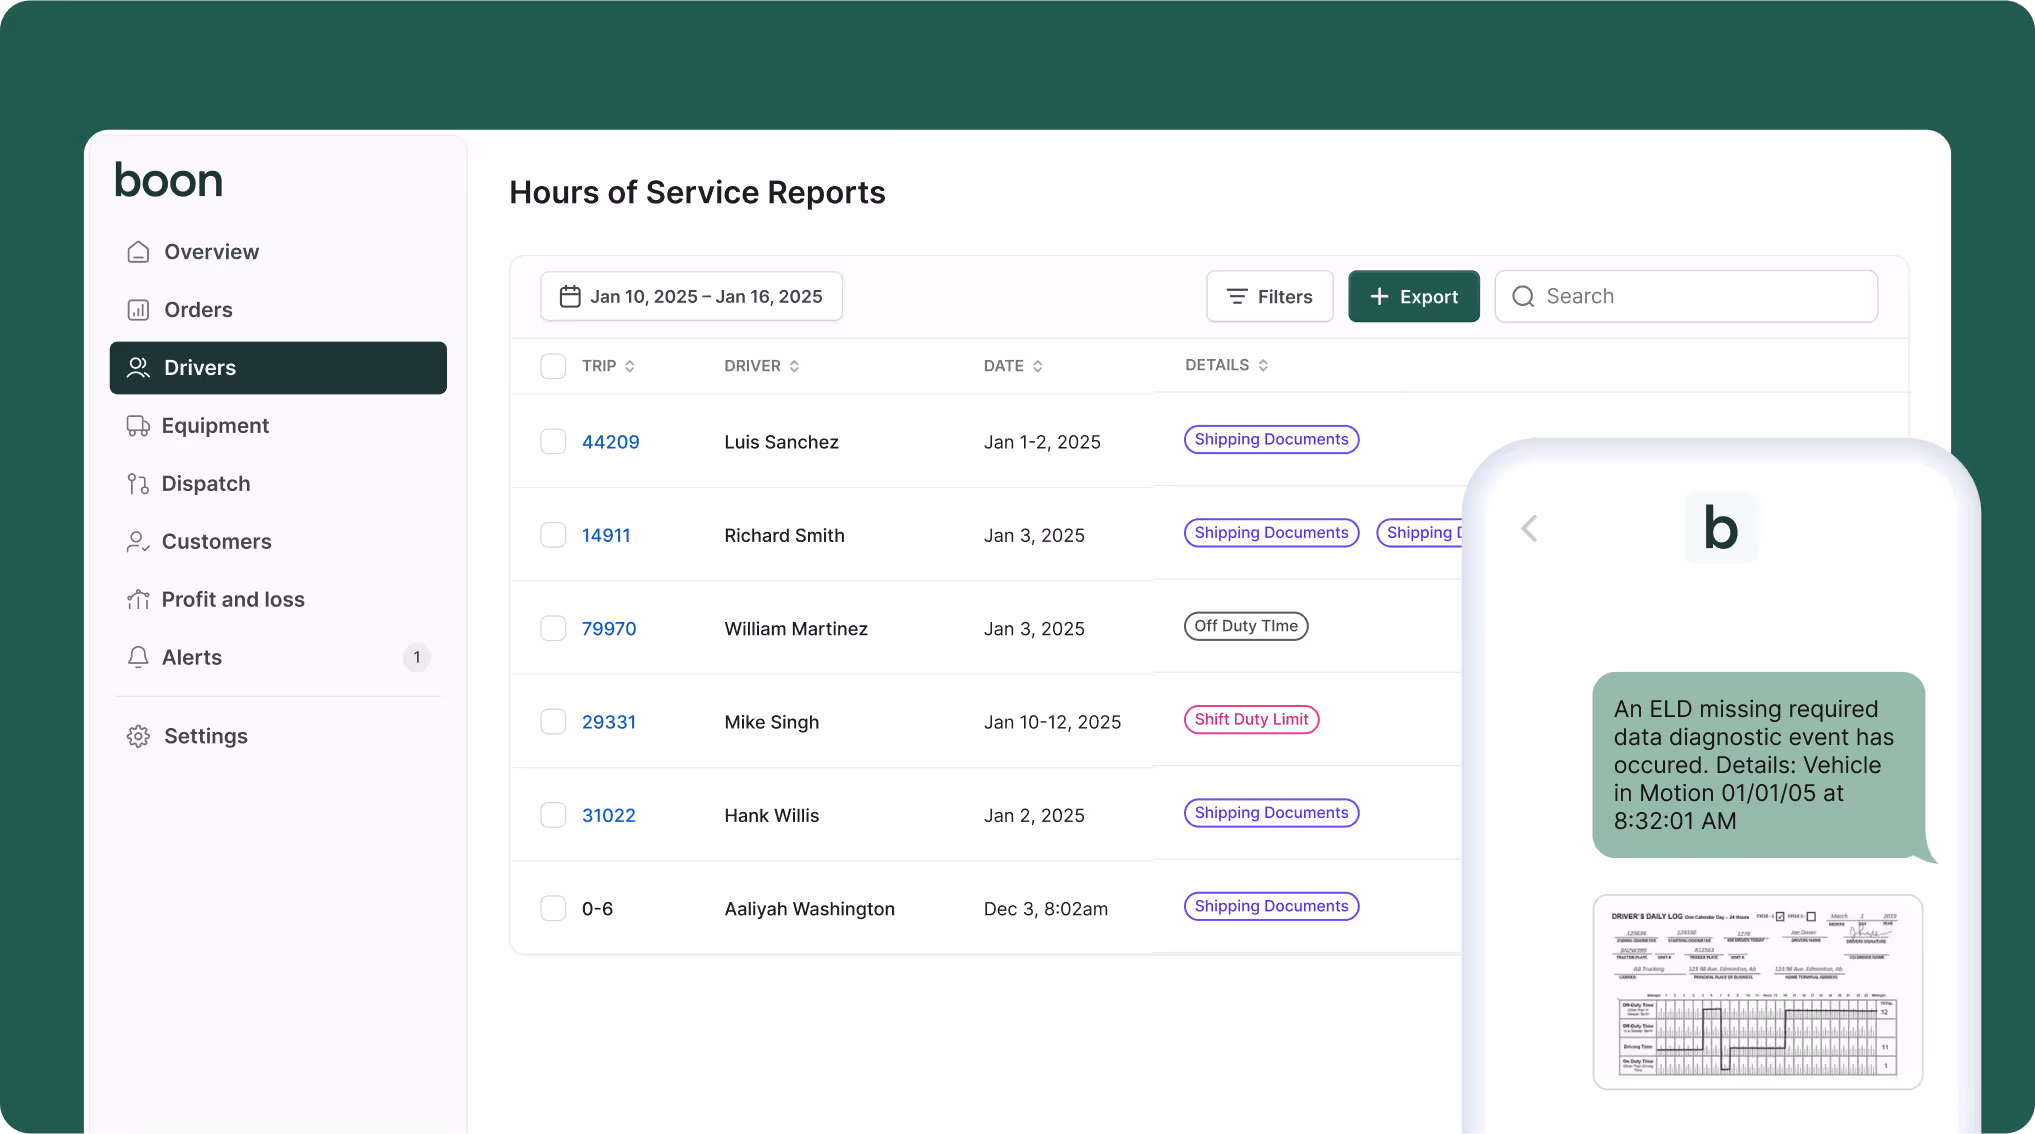This screenshot has width=2035, height=1134.
Task: Tick the checkbox for trip 44209
Action: point(553,442)
